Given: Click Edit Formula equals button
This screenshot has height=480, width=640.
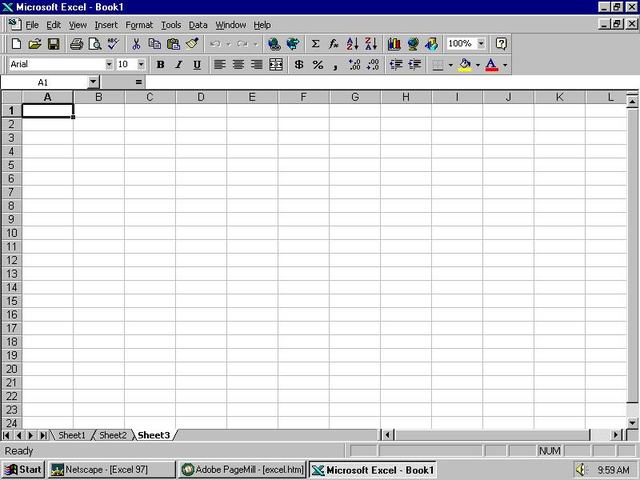Looking at the screenshot, I should 139,82.
